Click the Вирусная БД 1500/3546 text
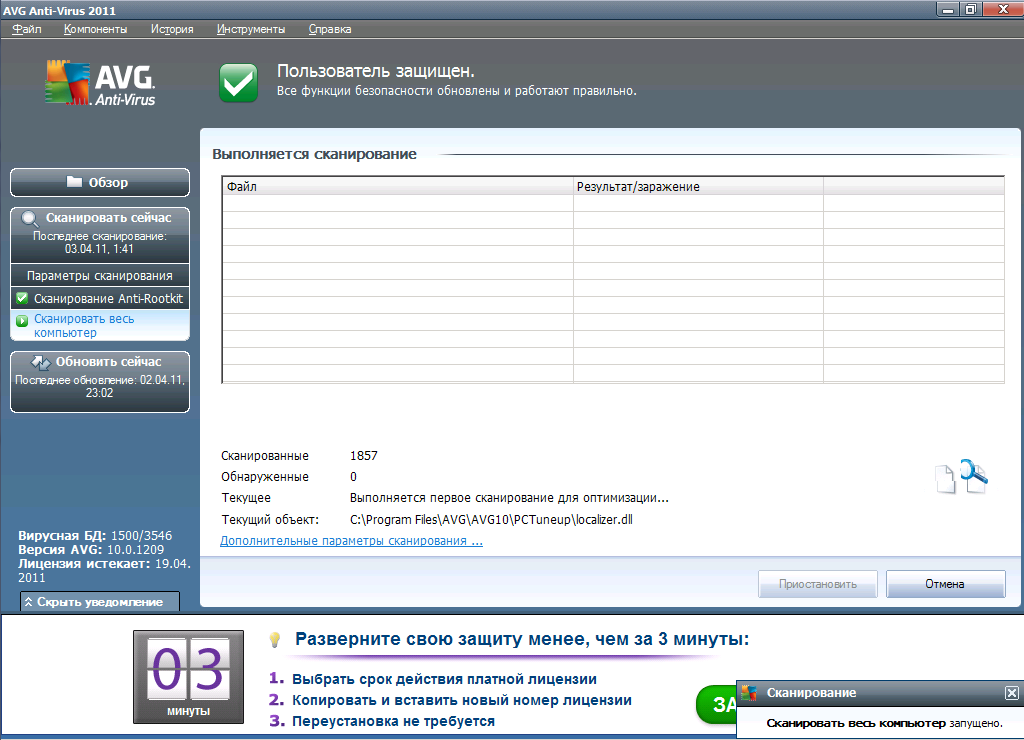The width and height of the screenshot is (1024, 740). 95,536
